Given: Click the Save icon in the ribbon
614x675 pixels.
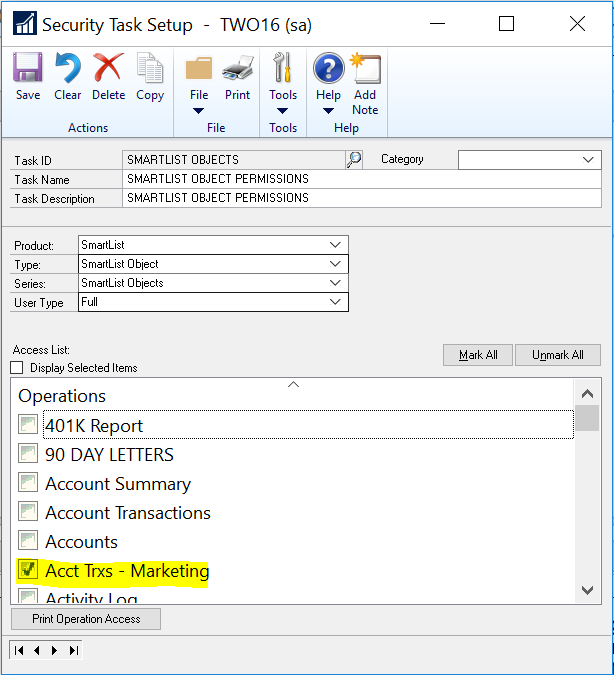Looking at the screenshot, I should point(28,70).
